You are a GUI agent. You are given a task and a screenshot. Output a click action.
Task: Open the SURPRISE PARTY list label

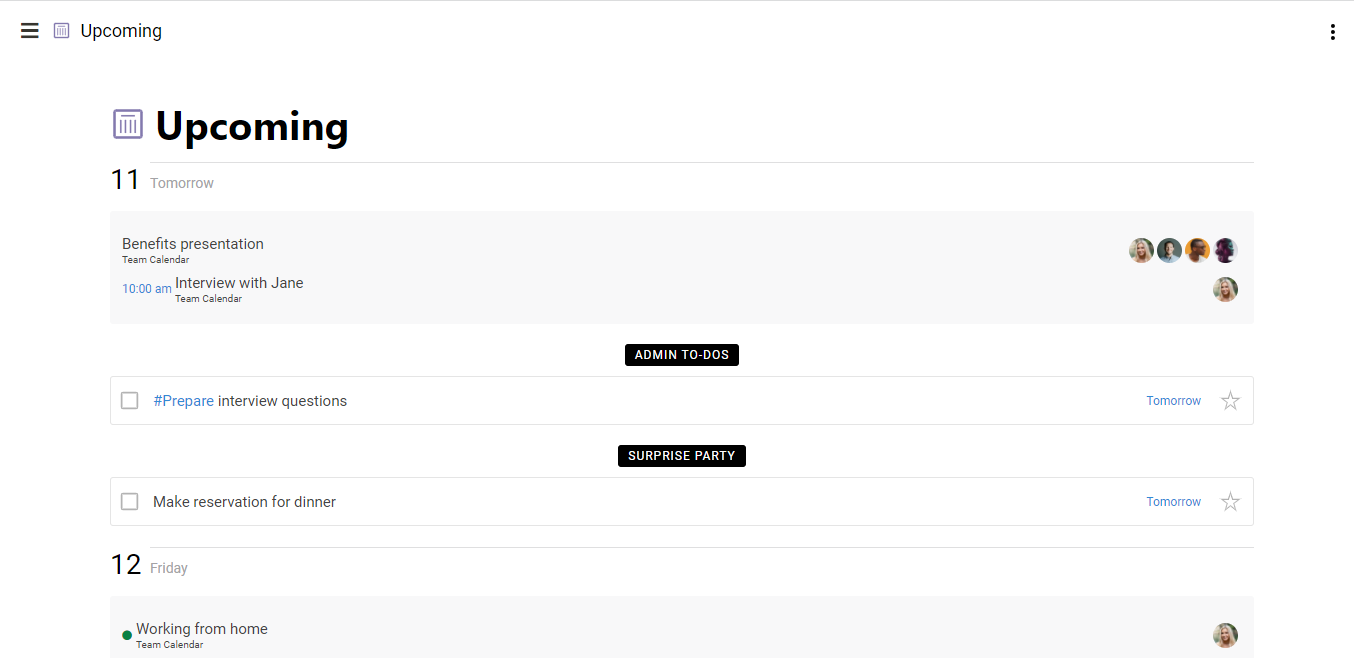[681, 456]
